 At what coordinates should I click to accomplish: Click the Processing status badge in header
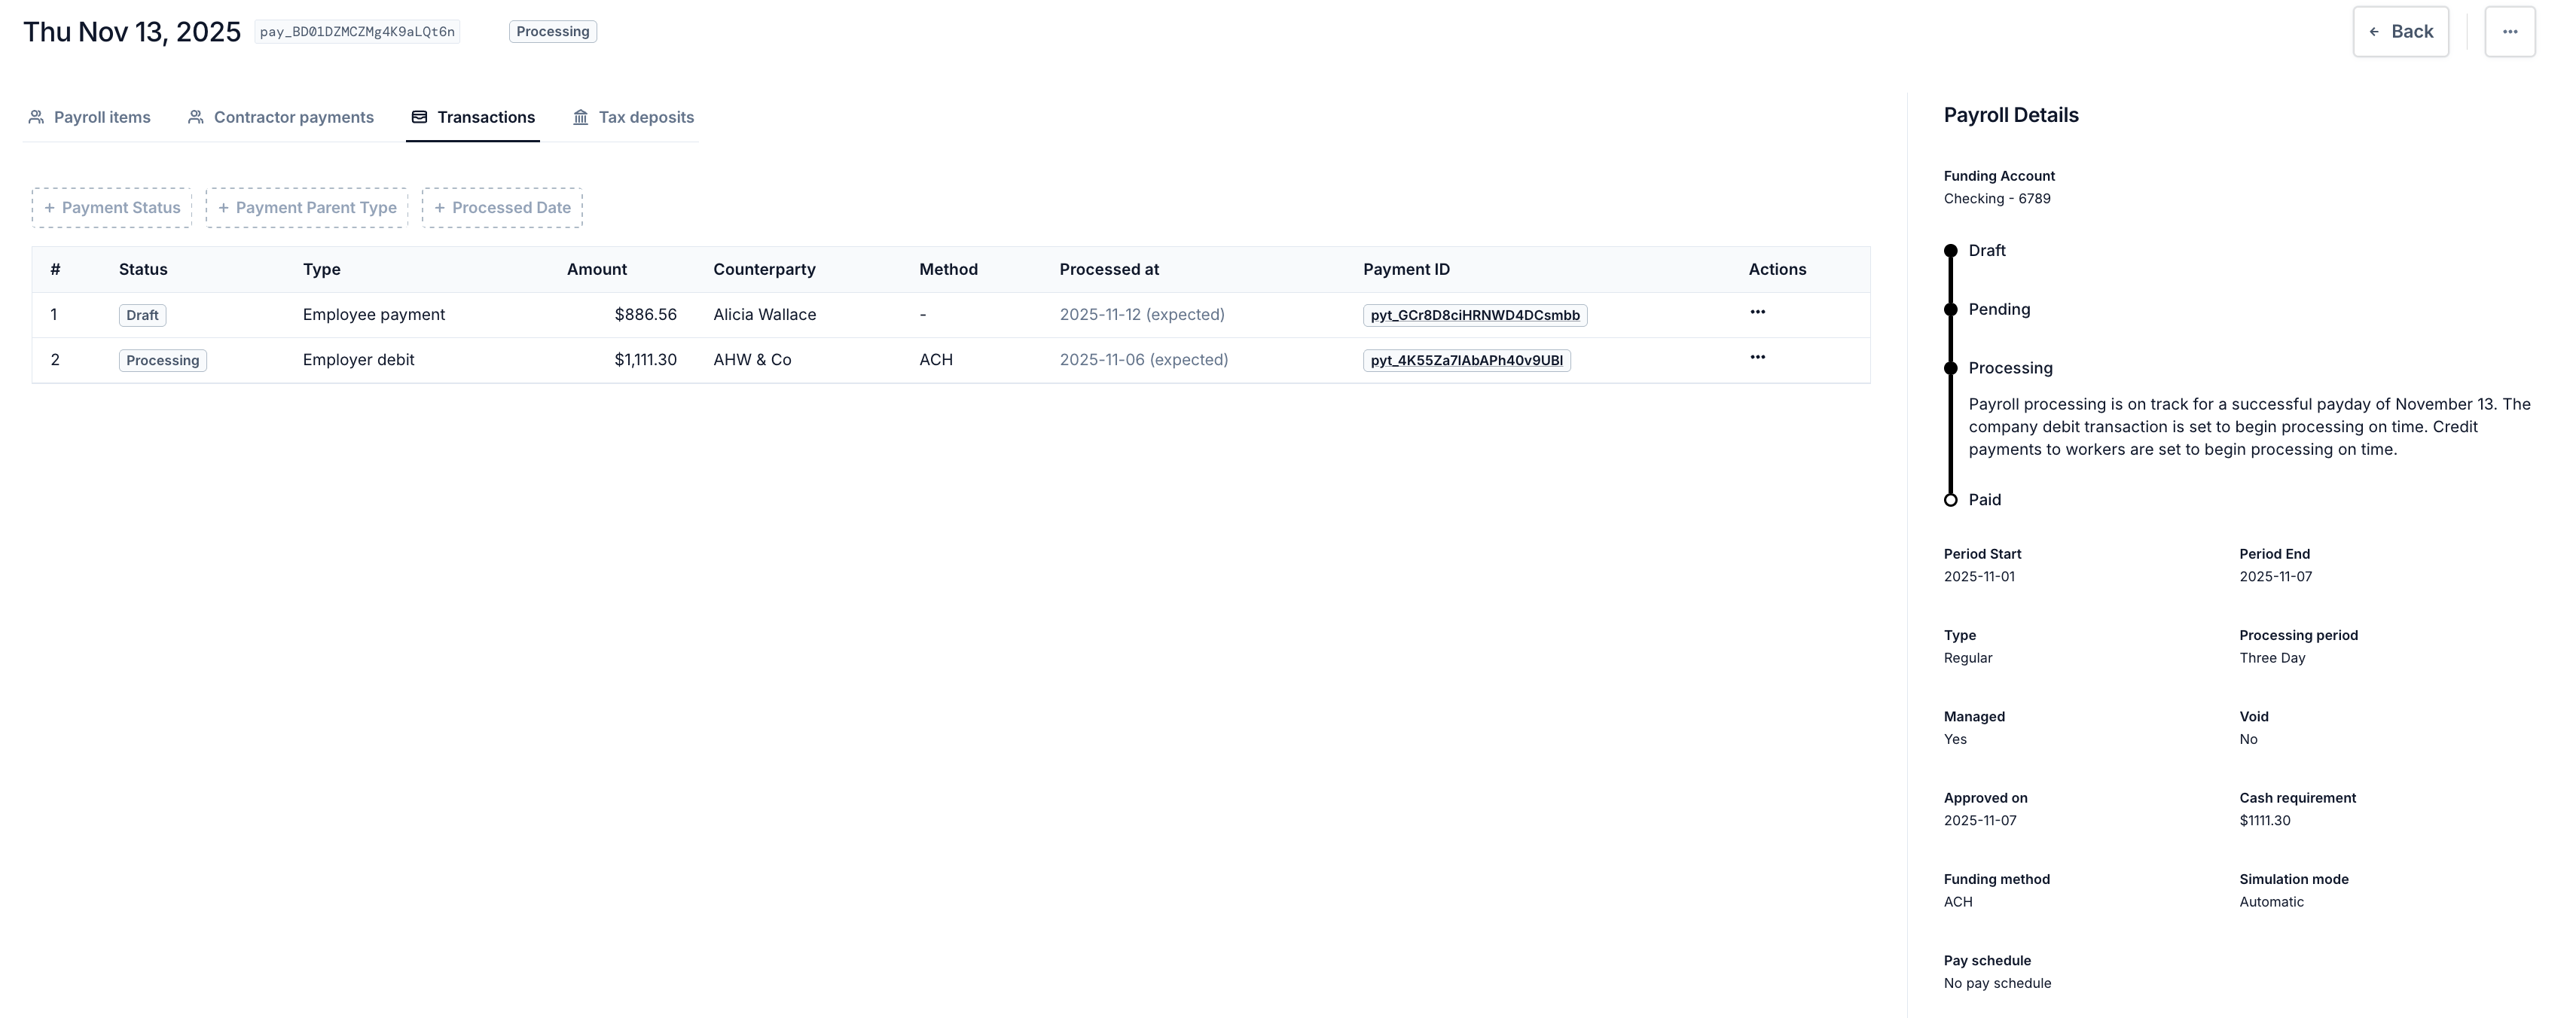552,32
